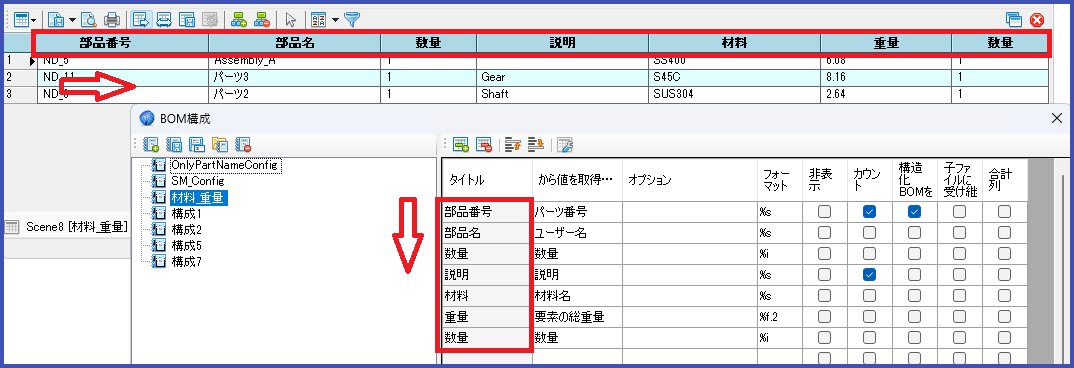Viewport: 1074px width, 368px height.
Task: Check 合計列 checkbox for 重量 row
Action: pyautogui.click(x=1004, y=317)
